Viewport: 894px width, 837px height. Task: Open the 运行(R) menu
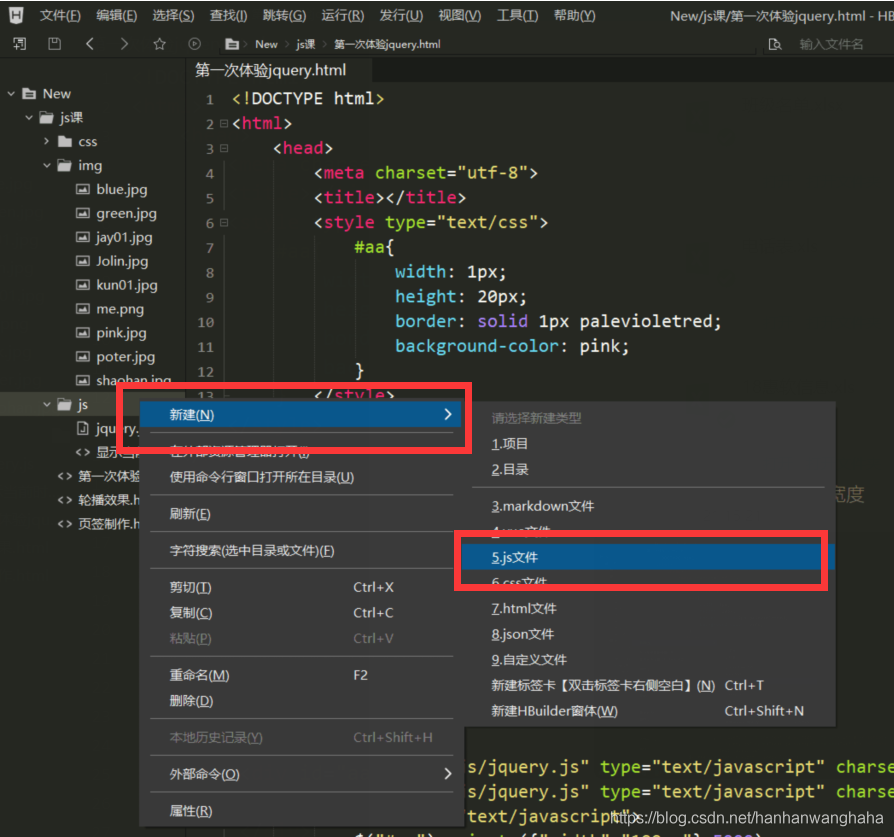click(x=342, y=15)
